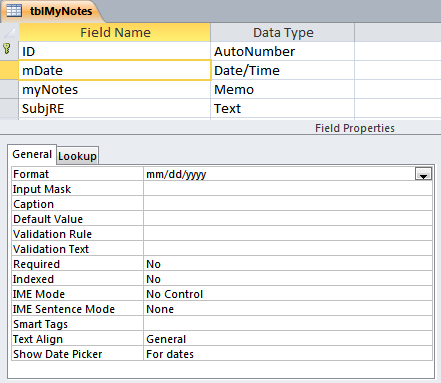Screen dimensions: 441x383
Task: Click the IME Mode property label
Action: point(39,294)
